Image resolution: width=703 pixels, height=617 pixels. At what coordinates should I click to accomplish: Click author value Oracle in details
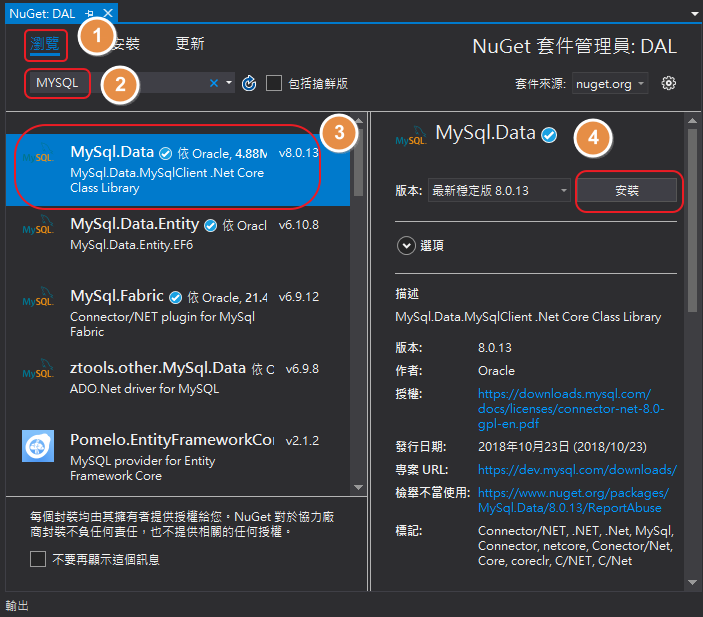496,371
